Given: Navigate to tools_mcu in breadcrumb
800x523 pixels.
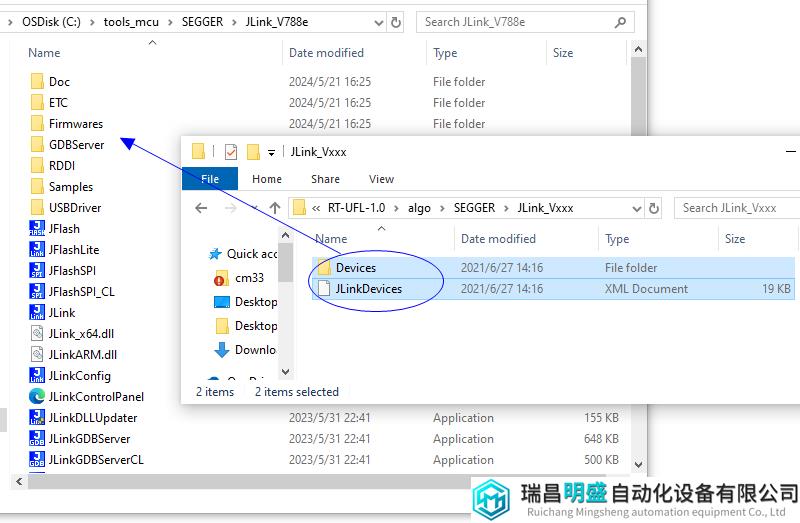Looking at the screenshot, I should 131,22.
